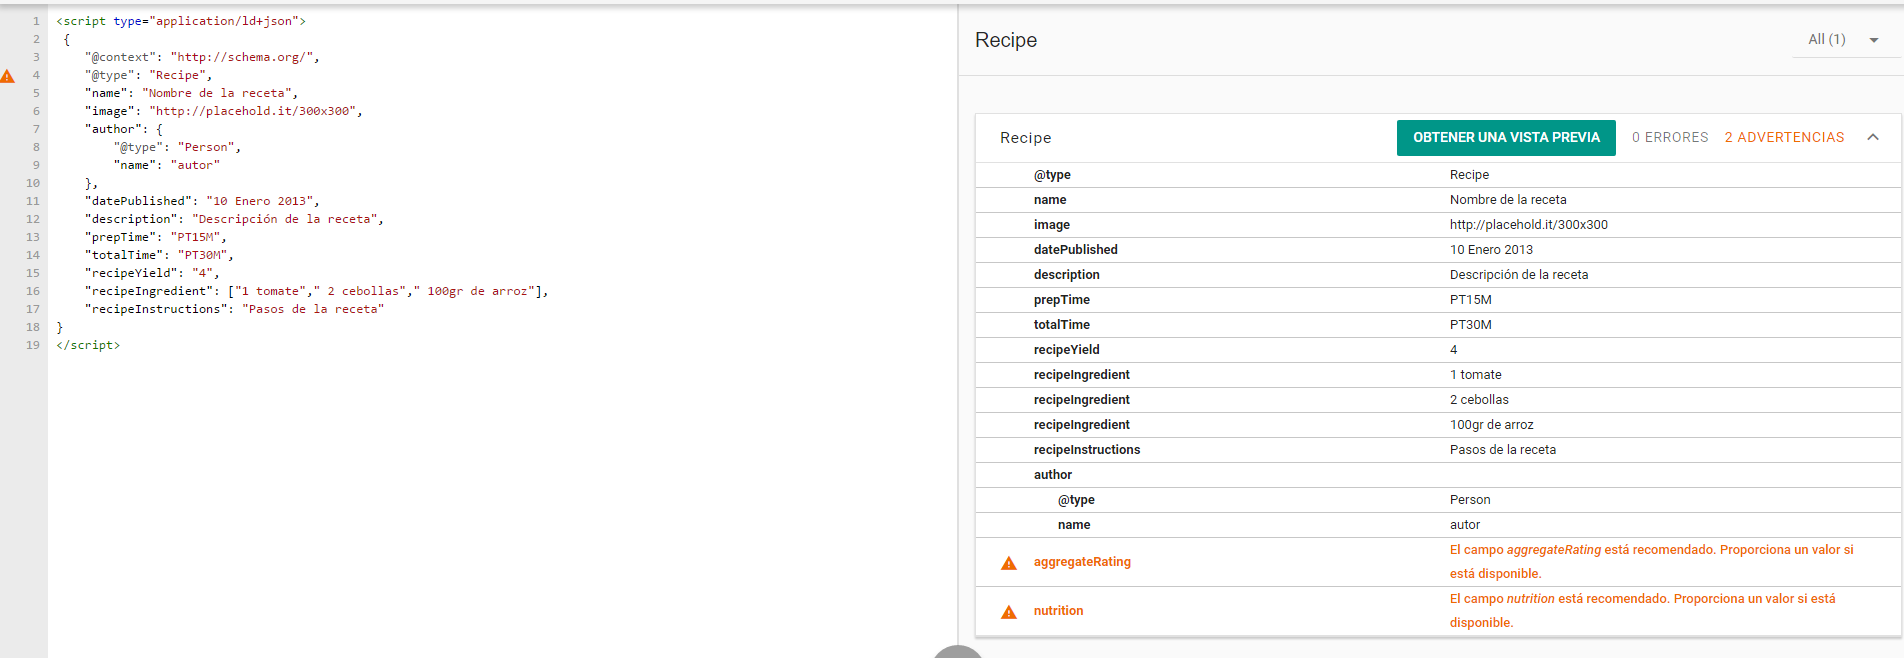
Task: Click the warning triangle next to nutrition
Action: [1009, 612]
